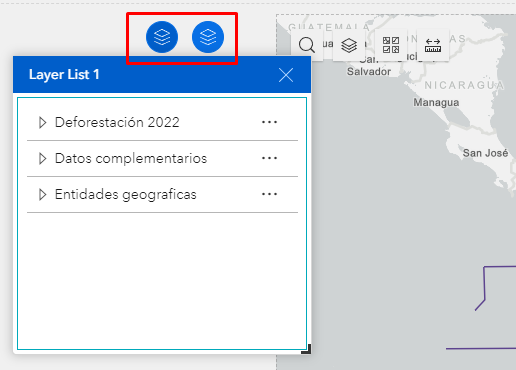The height and width of the screenshot is (370, 516).
Task: Click the first blue layers widget button
Action: pos(162,37)
